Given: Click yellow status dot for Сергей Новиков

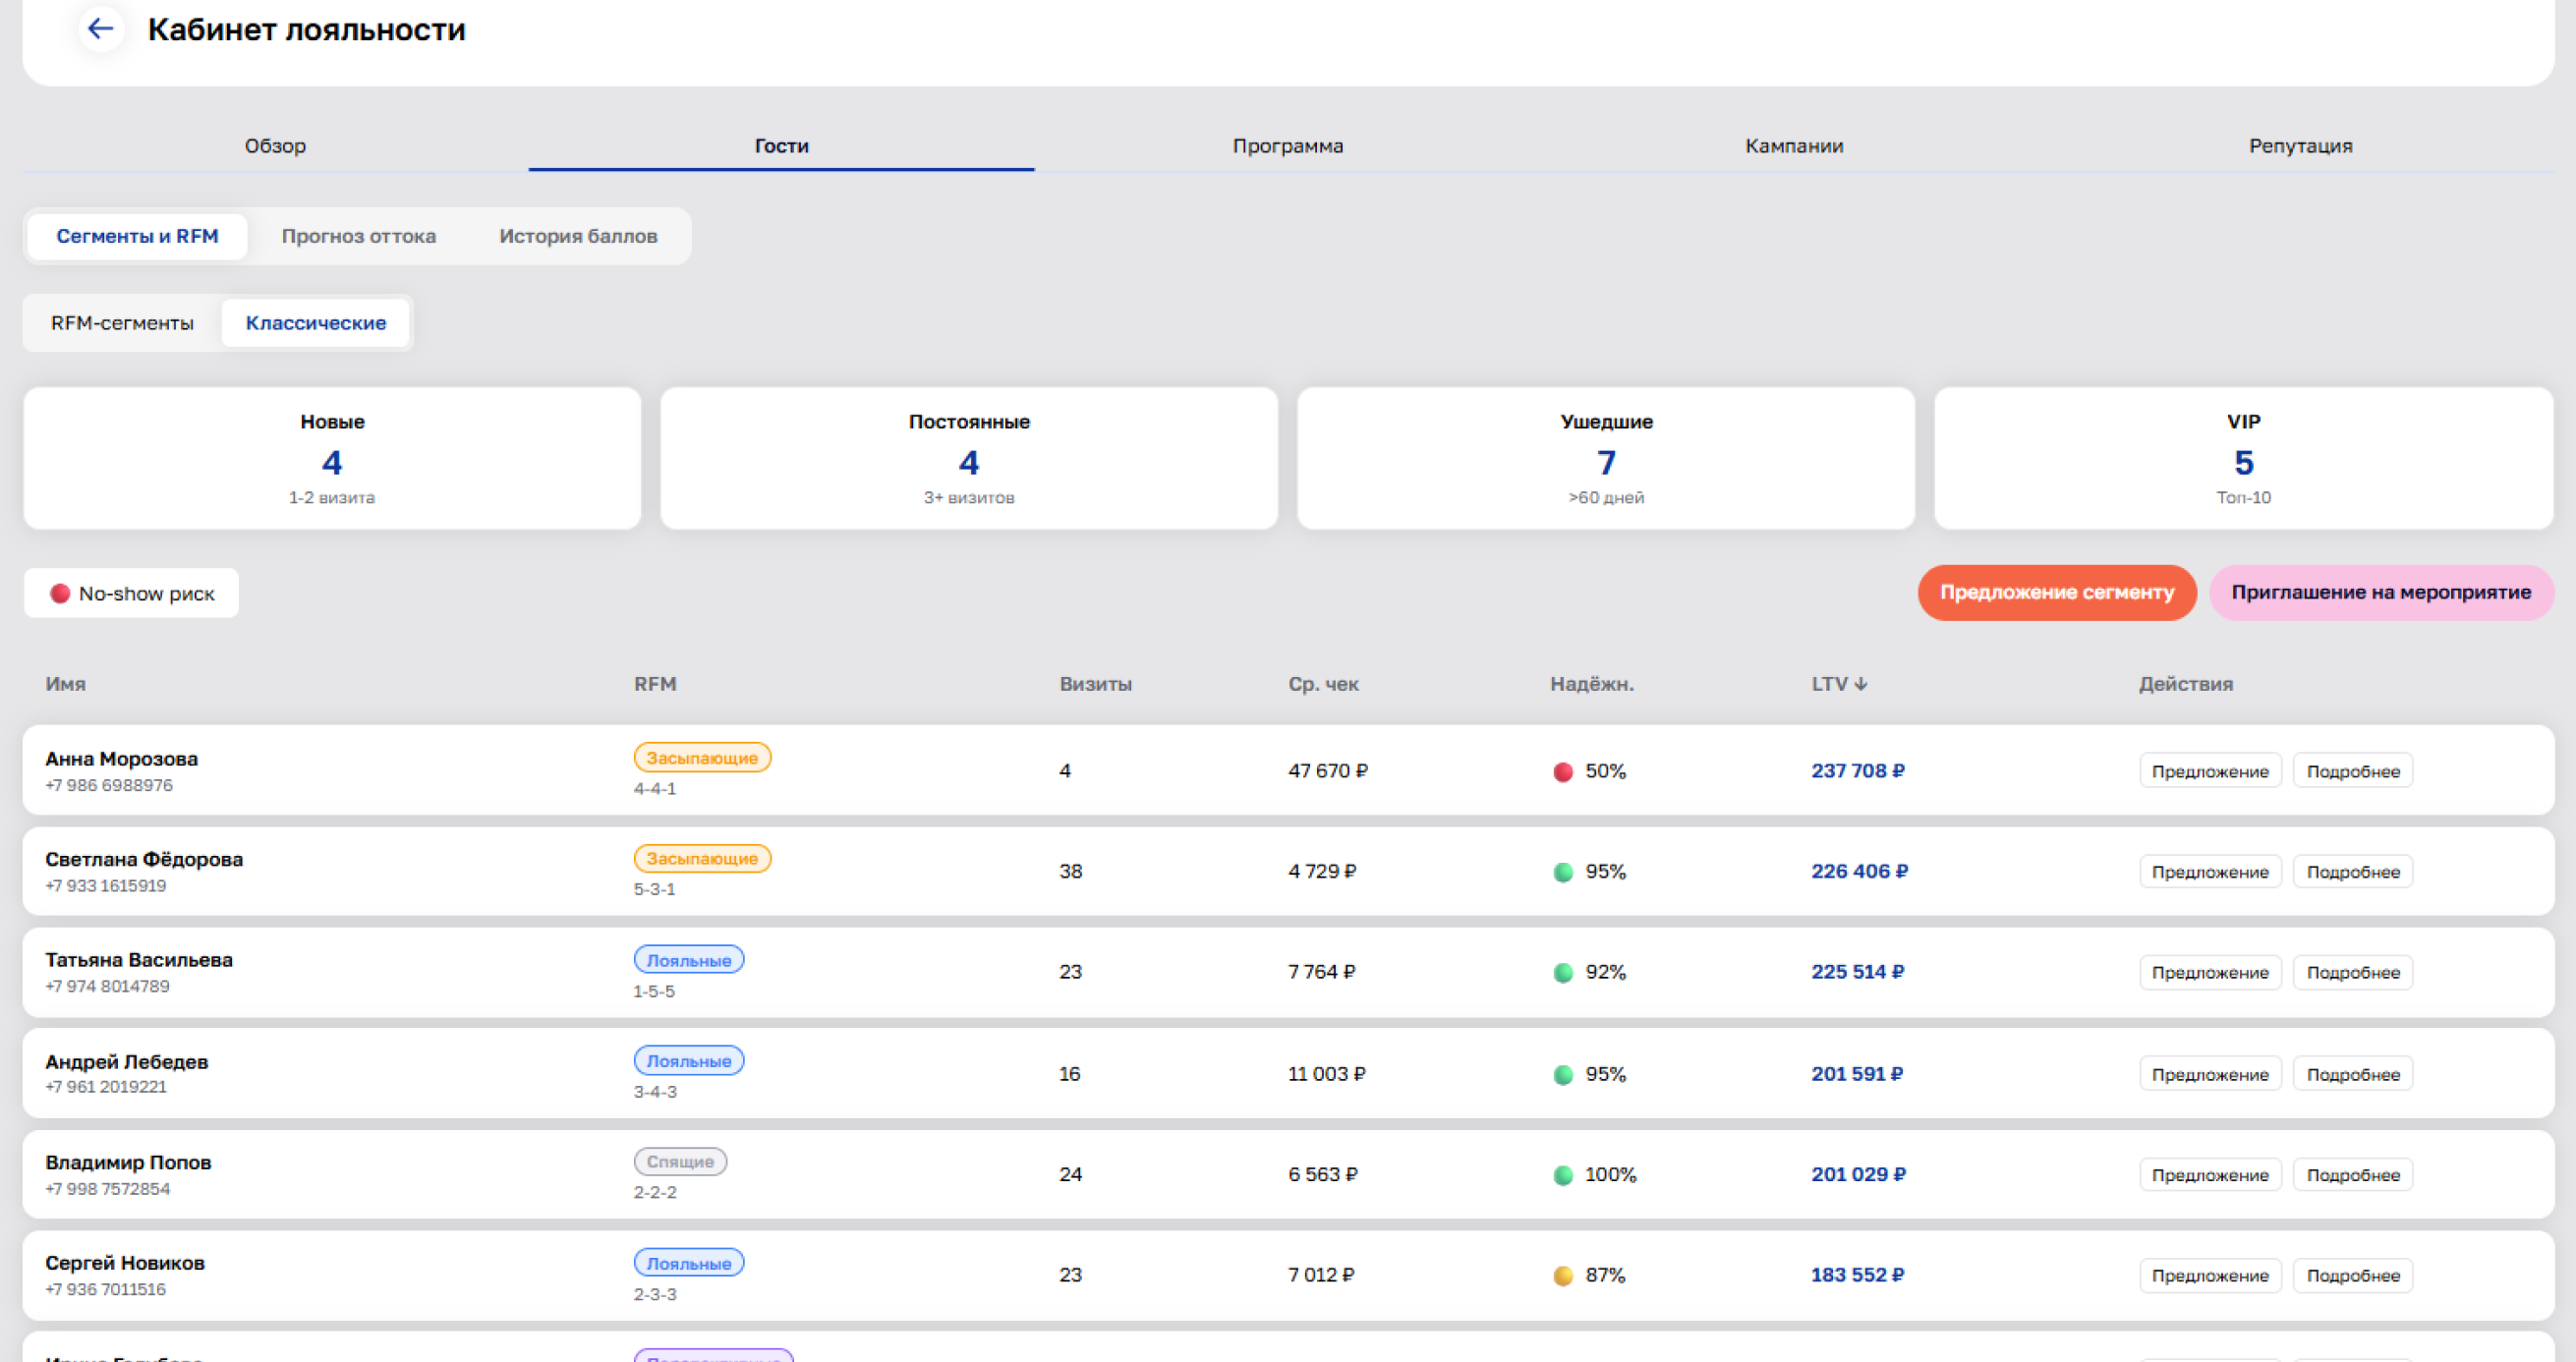Looking at the screenshot, I should coord(1563,1276).
